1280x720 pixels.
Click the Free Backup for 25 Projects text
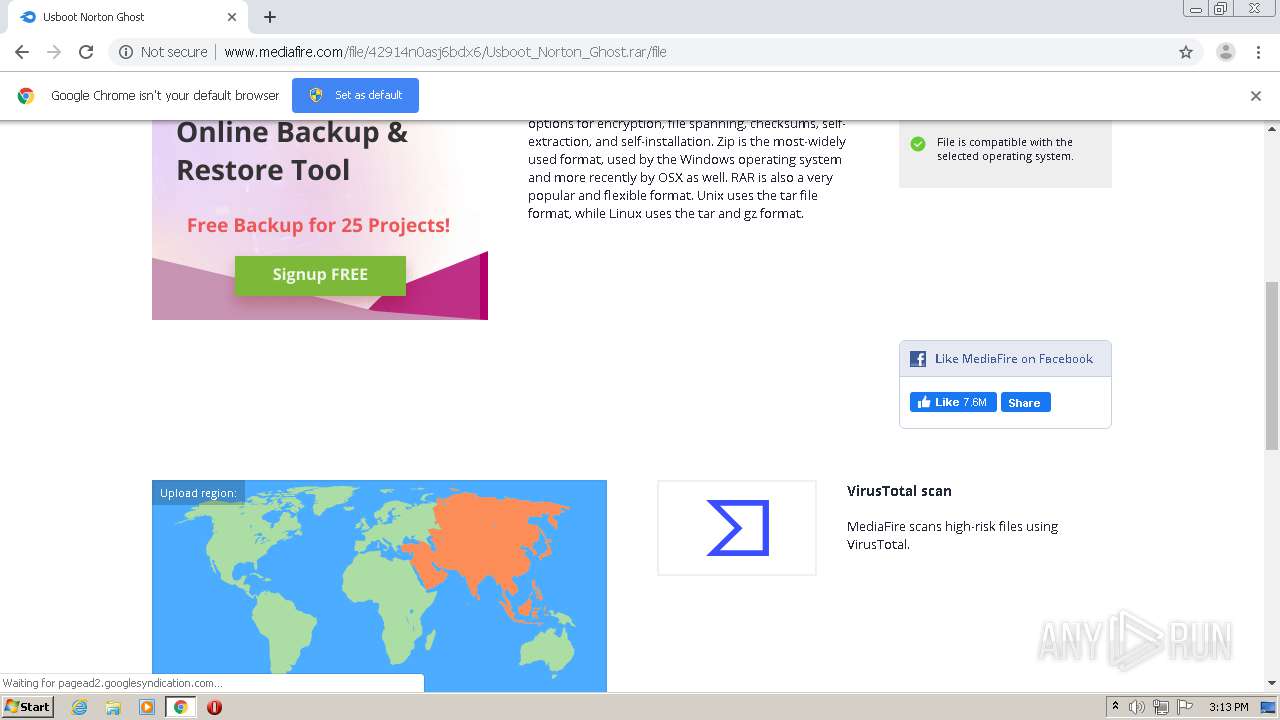318,225
